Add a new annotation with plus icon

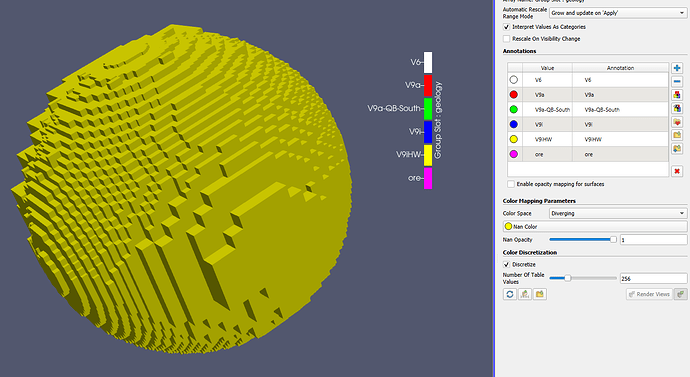click(677, 68)
